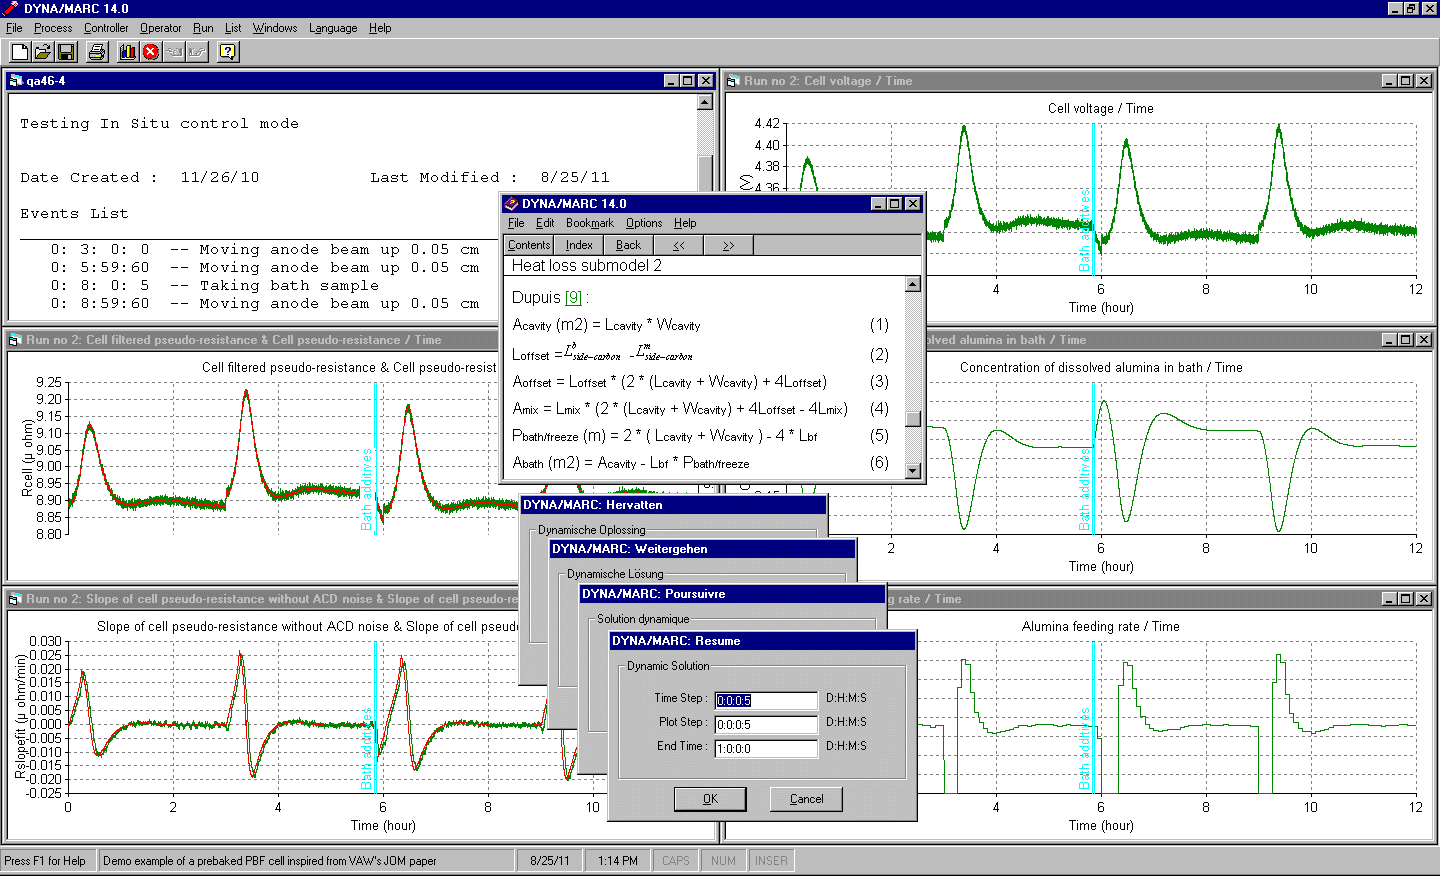Click the Plot Step input field
The height and width of the screenshot is (876, 1440).
[766, 724]
